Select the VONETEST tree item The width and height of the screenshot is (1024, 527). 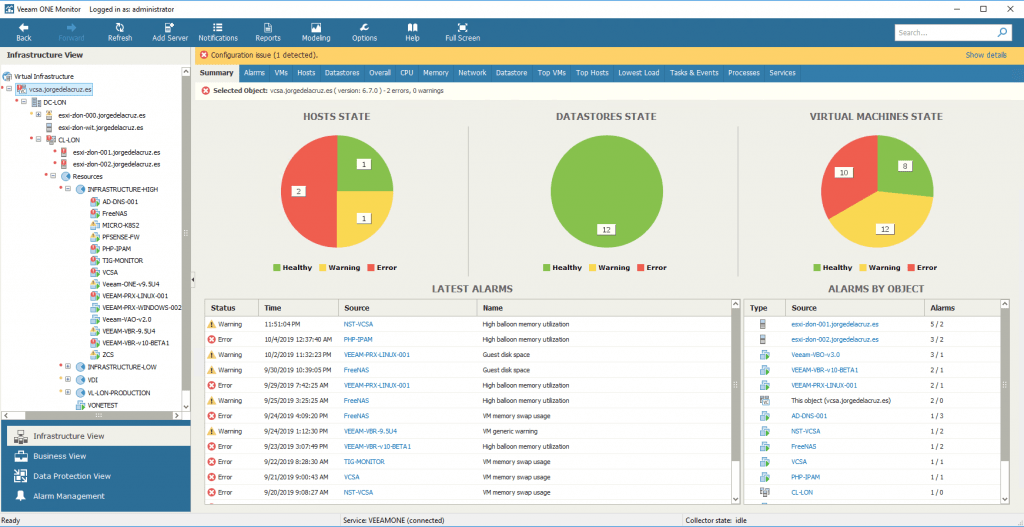click(x=101, y=406)
